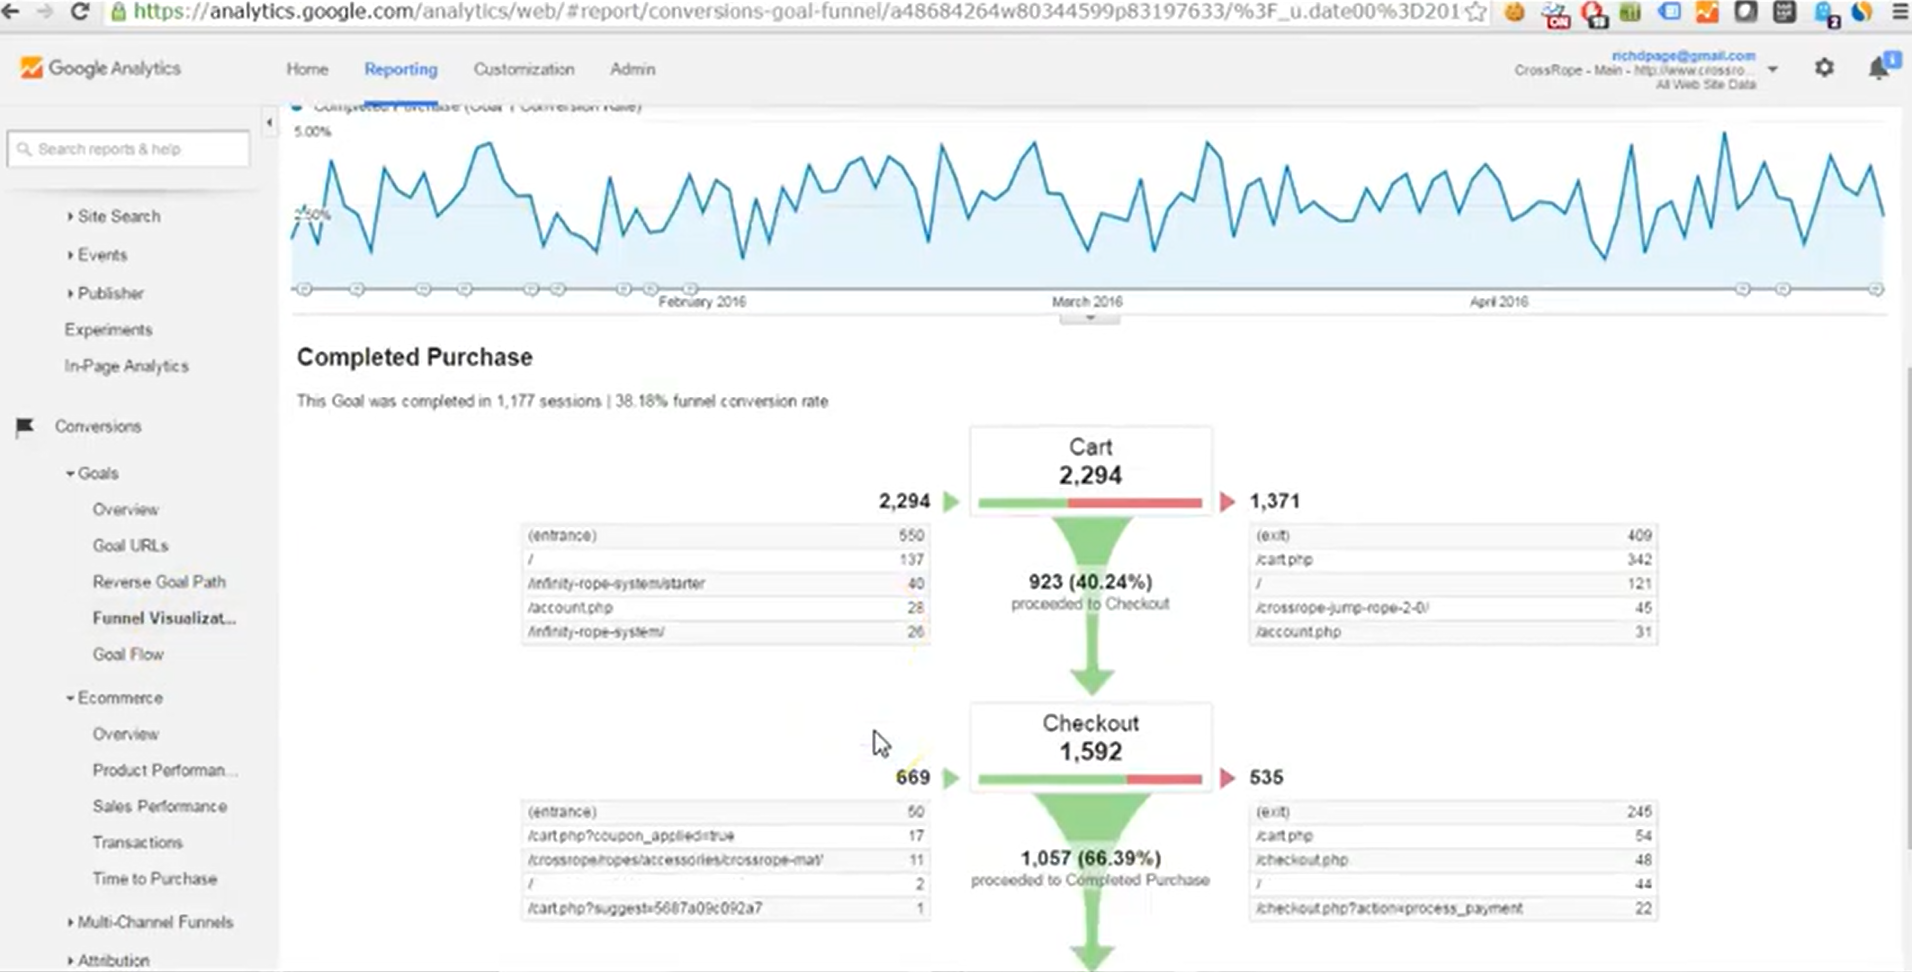Viewport: 1912px width, 972px height.
Task: Open Experiments report
Action: point(109,330)
